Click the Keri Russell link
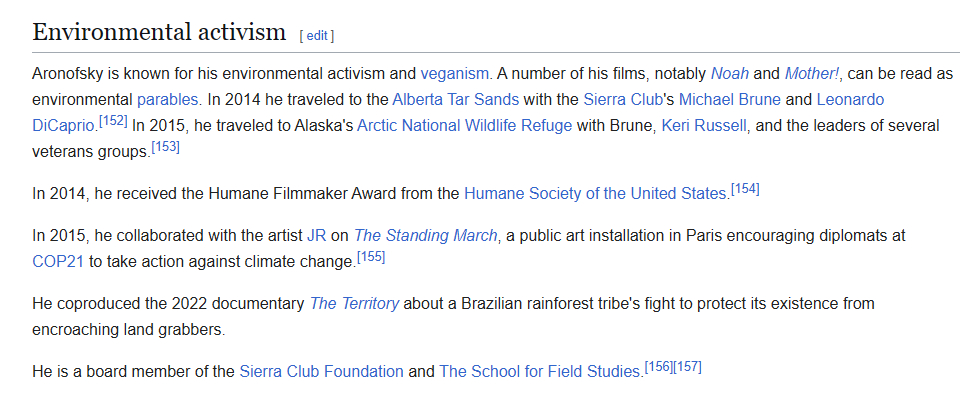This screenshot has height=406, width=975. click(x=704, y=126)
